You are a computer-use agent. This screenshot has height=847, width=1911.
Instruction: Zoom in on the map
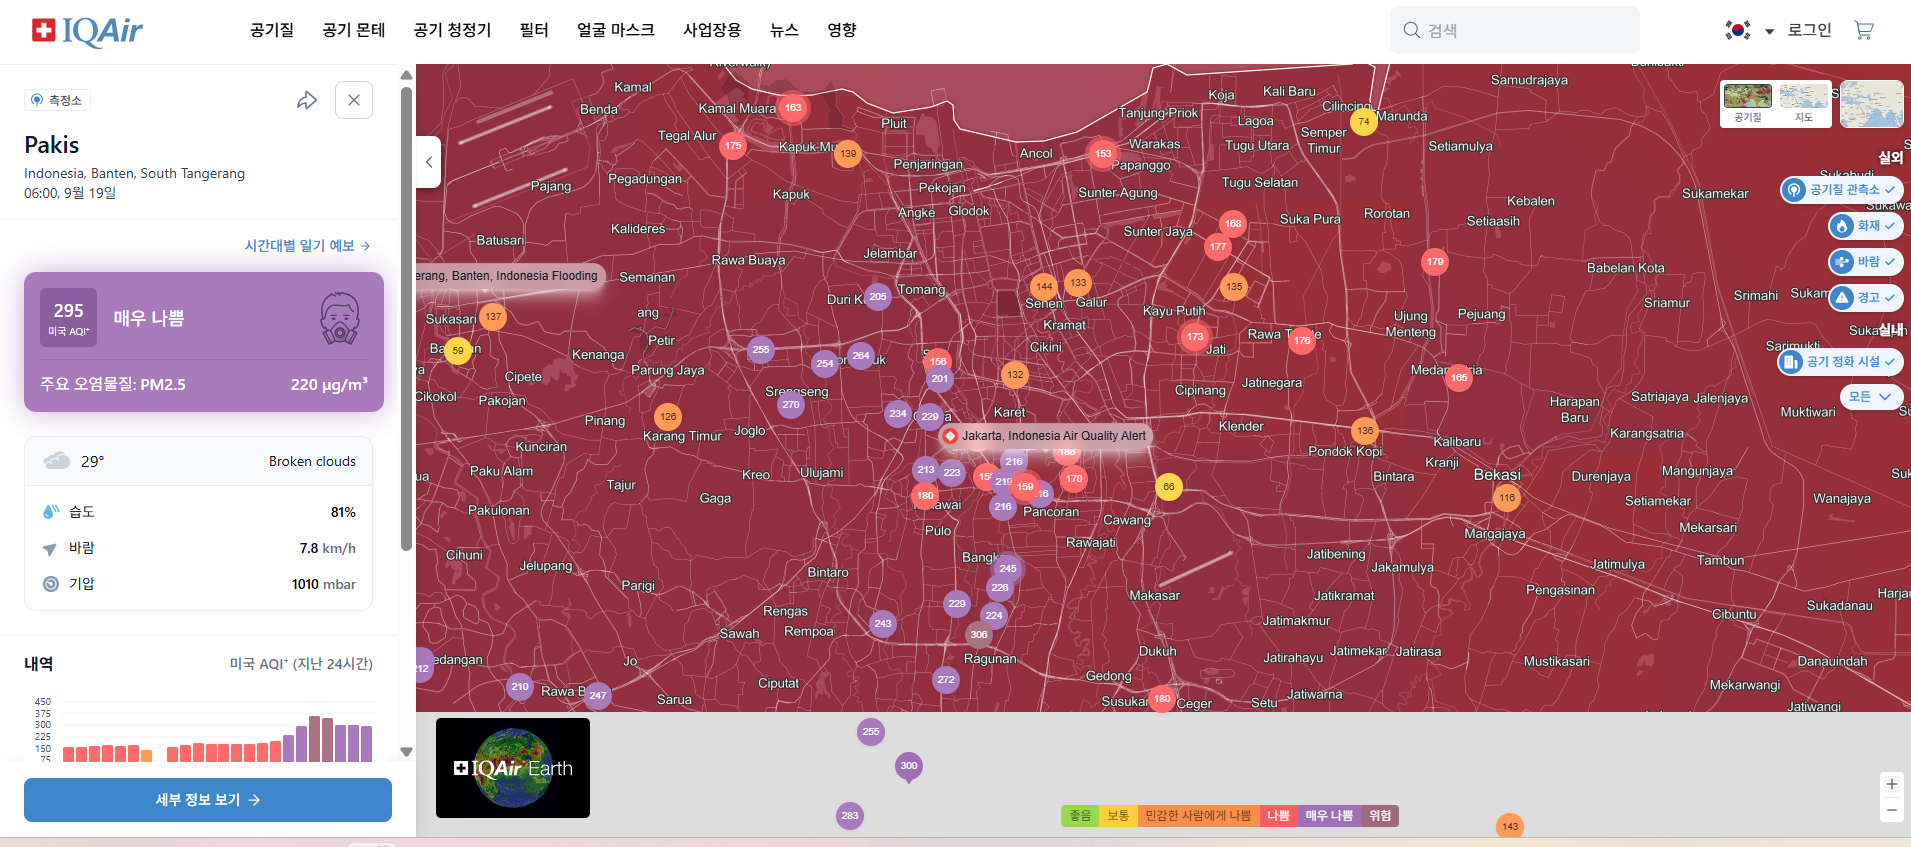[x=1891, y=784]
